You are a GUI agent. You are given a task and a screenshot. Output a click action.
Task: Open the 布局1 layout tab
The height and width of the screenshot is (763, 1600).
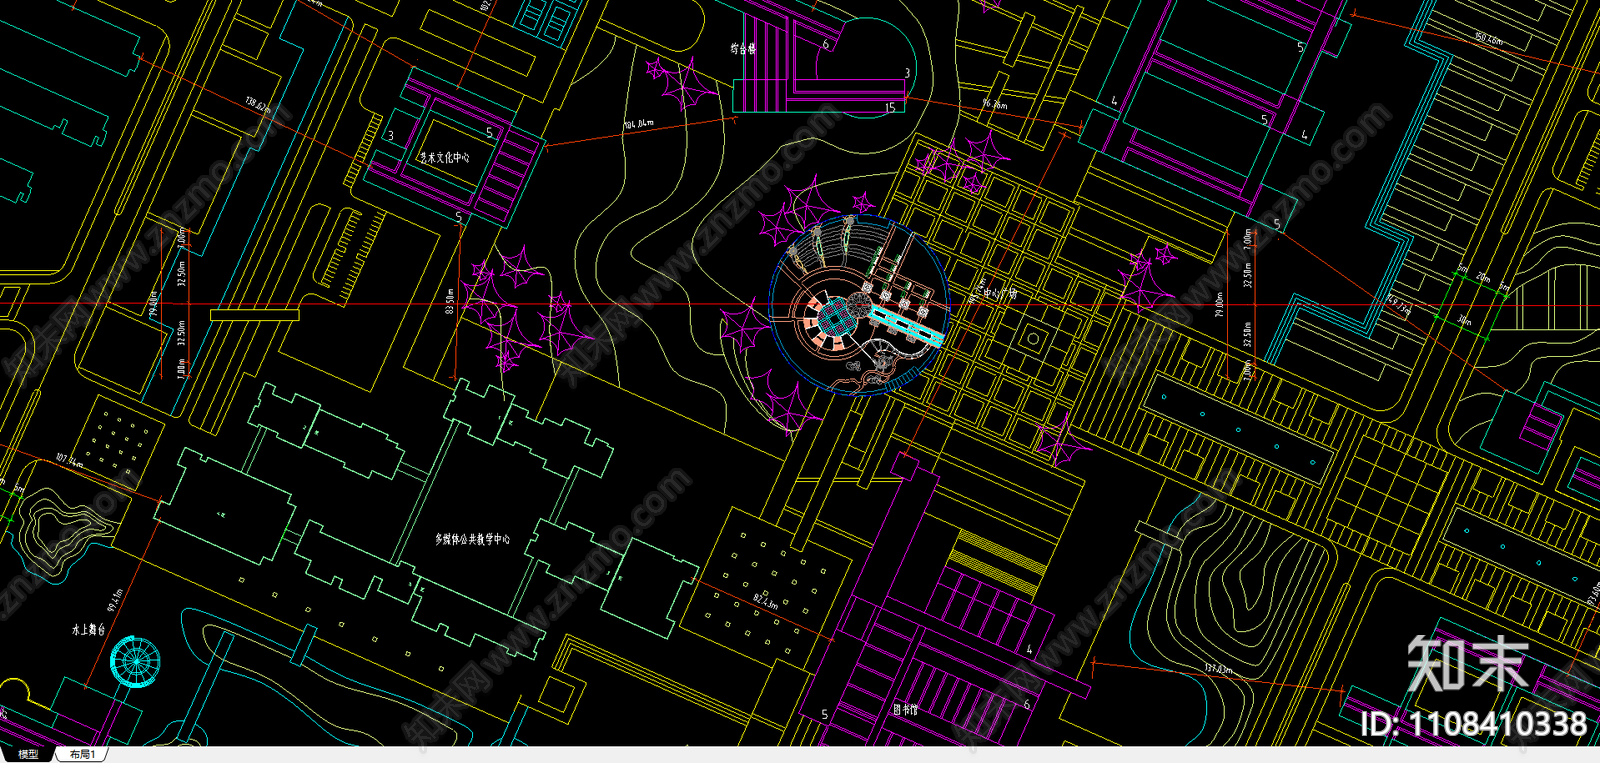click(x=83, y=754)
